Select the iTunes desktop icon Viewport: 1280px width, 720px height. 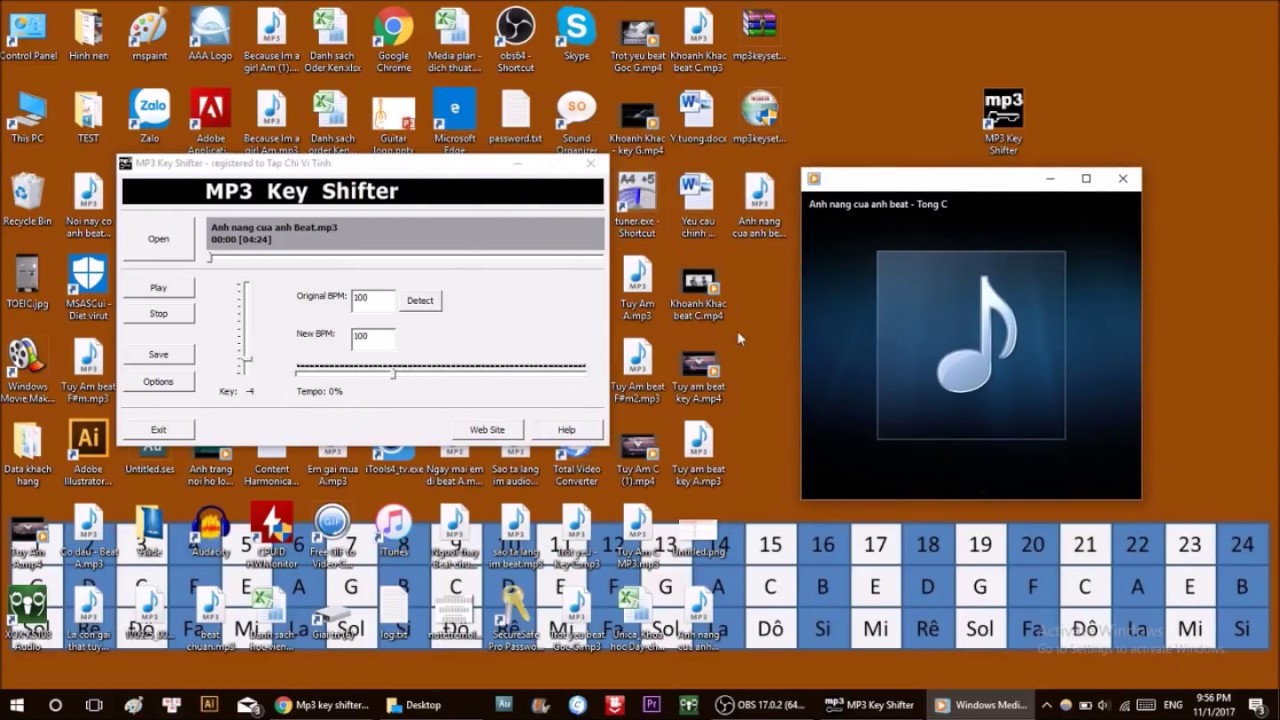click(x=394, y=530)
